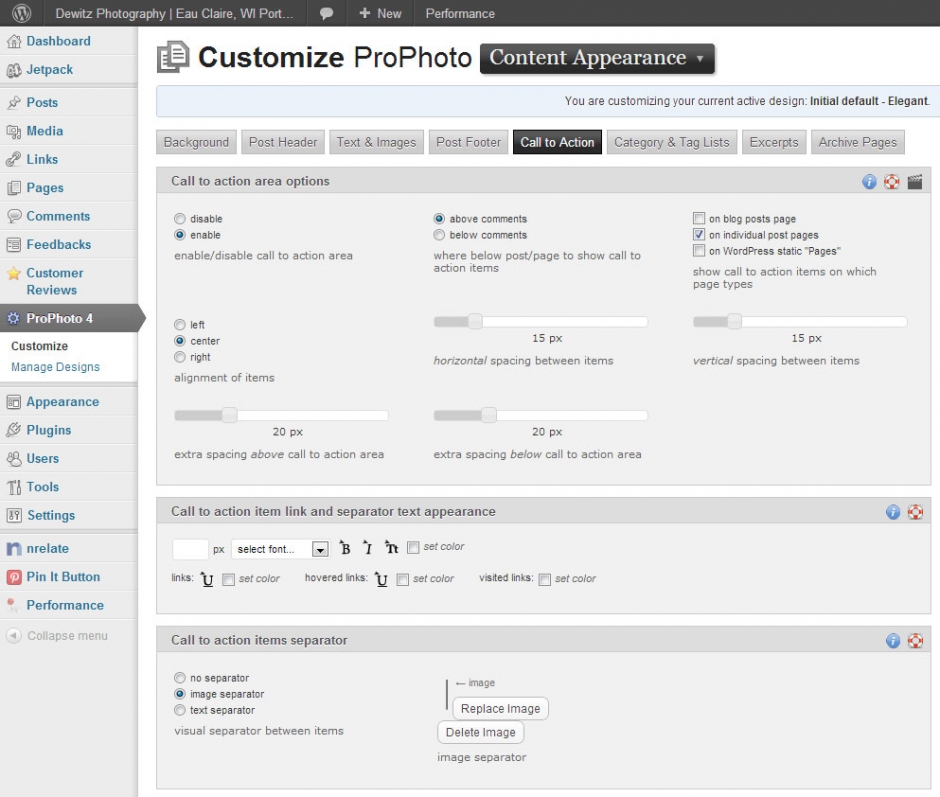
Task: Click the Replace Image button
Action: tap(501, 709)
